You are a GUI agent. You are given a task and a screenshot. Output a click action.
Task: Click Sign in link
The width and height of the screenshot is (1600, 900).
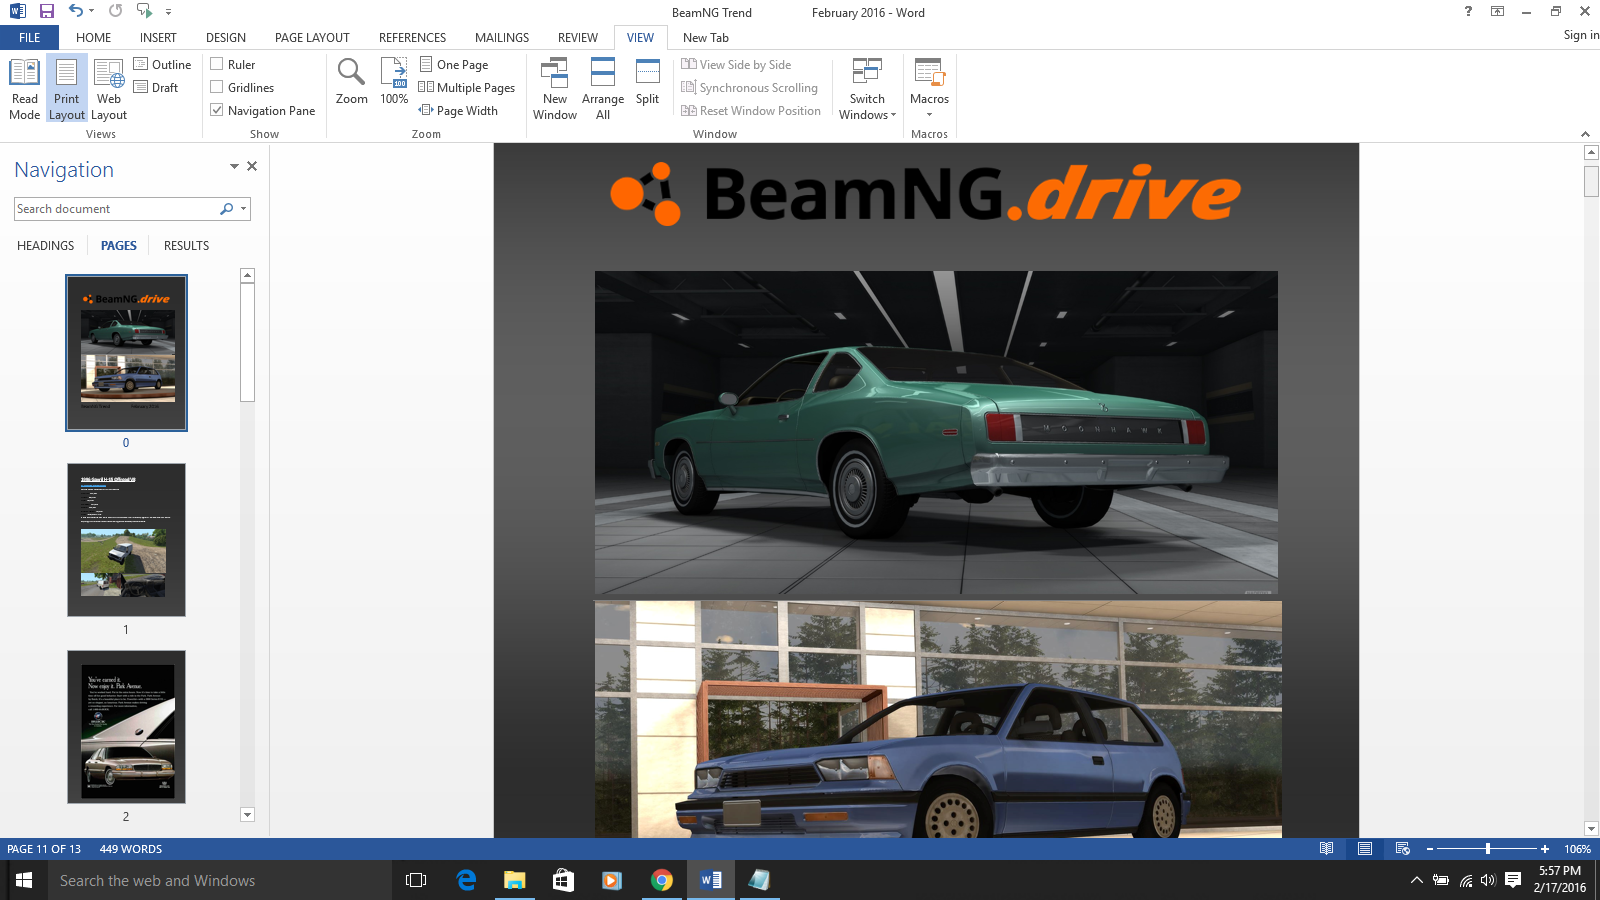[x=1581, y=35]
